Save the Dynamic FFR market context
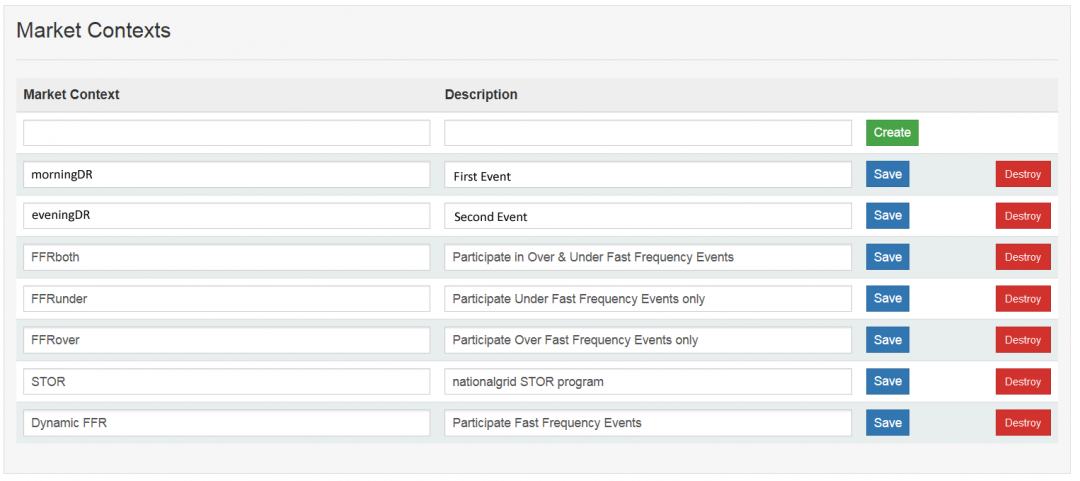The width and height of the screenshot is (1080, 481). [x=887, y=423]
